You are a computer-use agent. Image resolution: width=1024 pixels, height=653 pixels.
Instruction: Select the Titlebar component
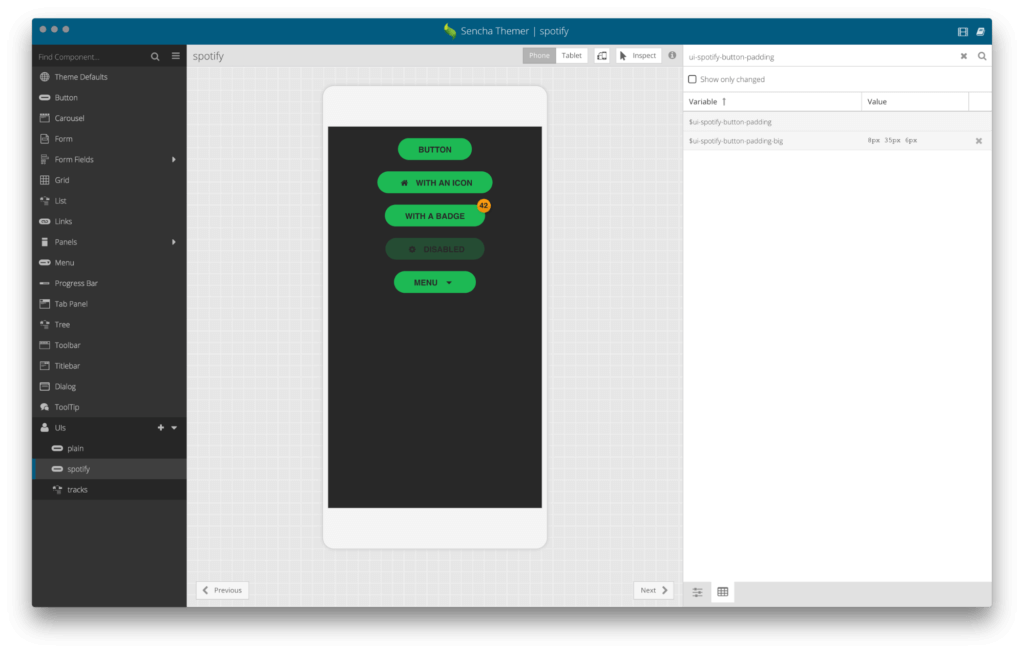click(x=109, y=366)
